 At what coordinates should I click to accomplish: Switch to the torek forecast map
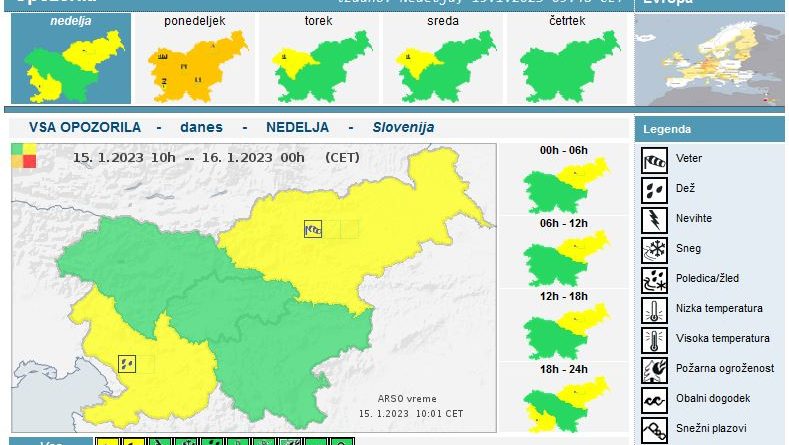[x=319, y=58]
